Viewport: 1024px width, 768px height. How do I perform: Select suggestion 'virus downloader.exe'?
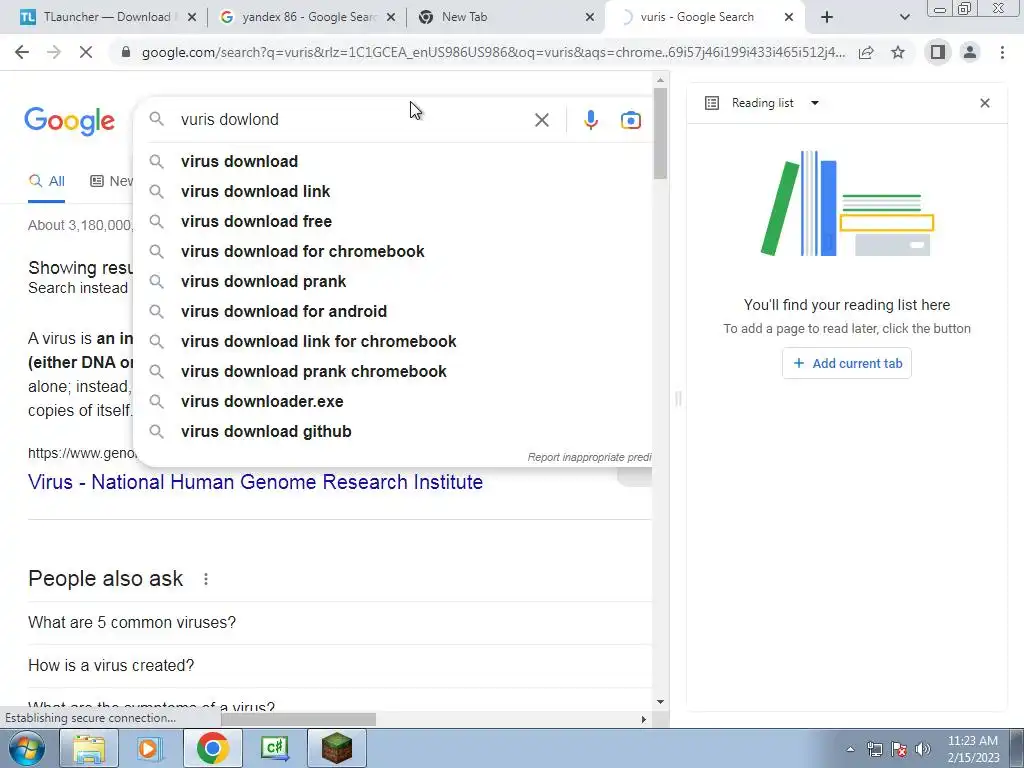[392, 402]
